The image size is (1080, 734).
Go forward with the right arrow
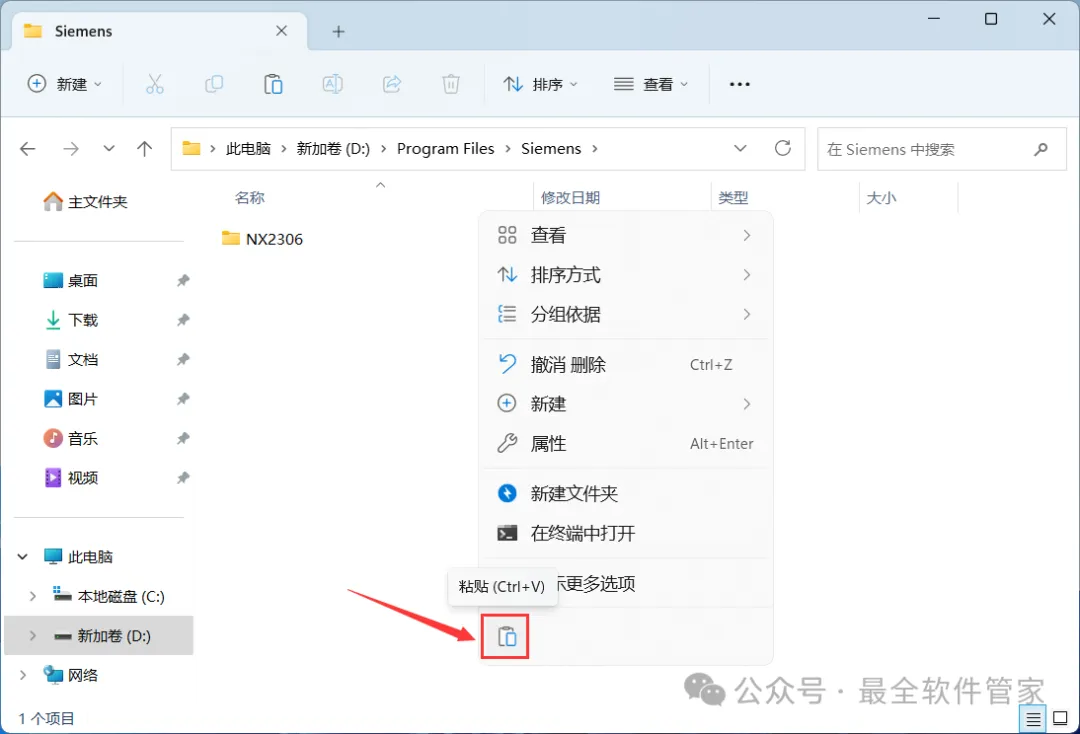click(71, 149)
